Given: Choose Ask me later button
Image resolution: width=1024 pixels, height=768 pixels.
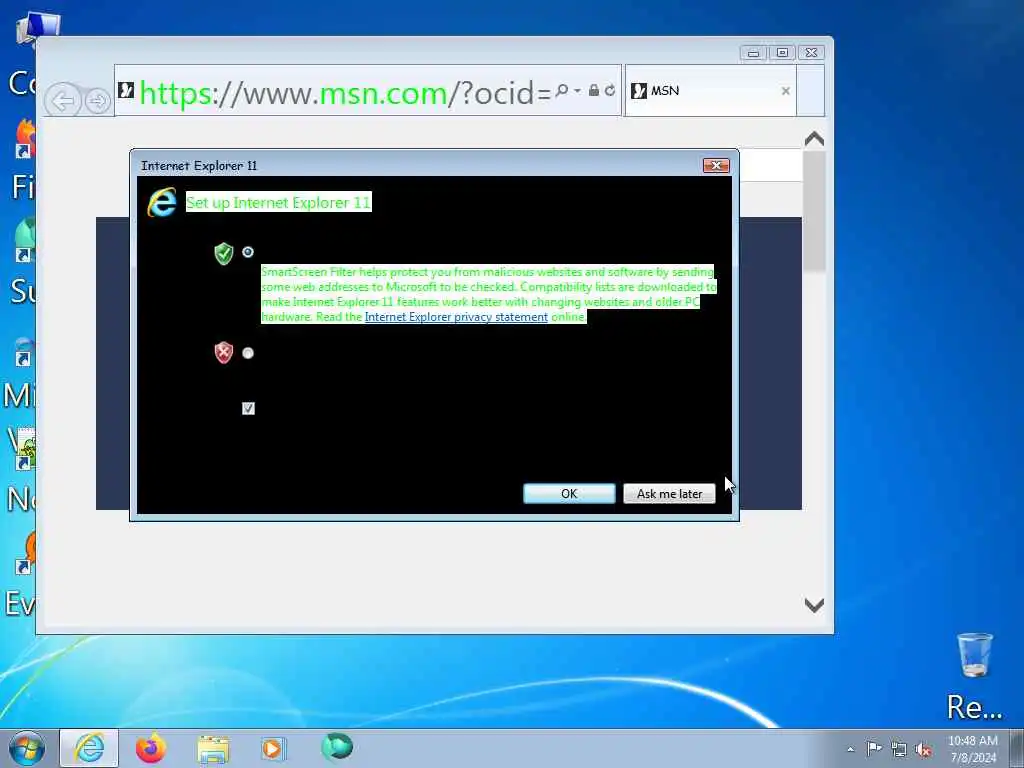Looking at the screenshot, I should point(669,494).
